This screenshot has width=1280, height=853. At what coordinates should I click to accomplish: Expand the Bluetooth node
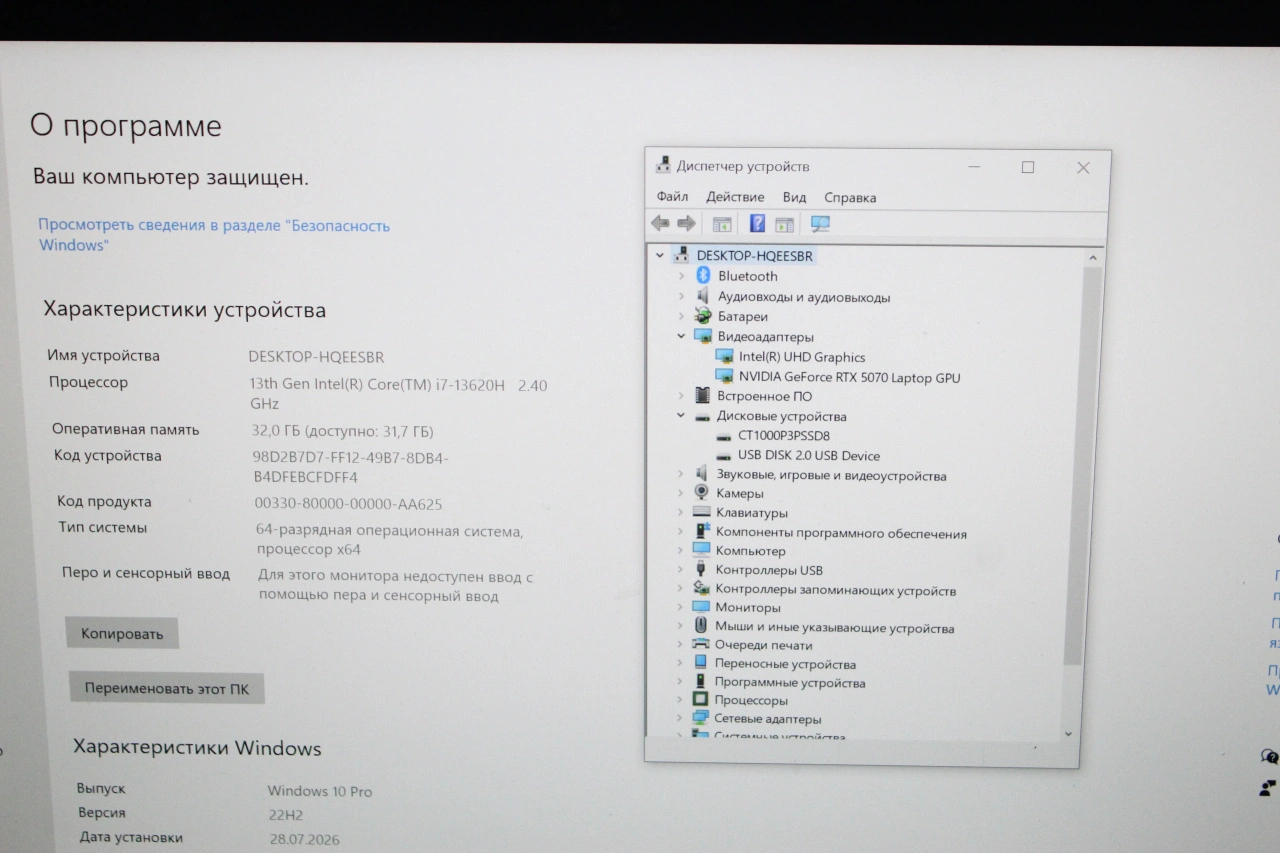pos(681,275)
